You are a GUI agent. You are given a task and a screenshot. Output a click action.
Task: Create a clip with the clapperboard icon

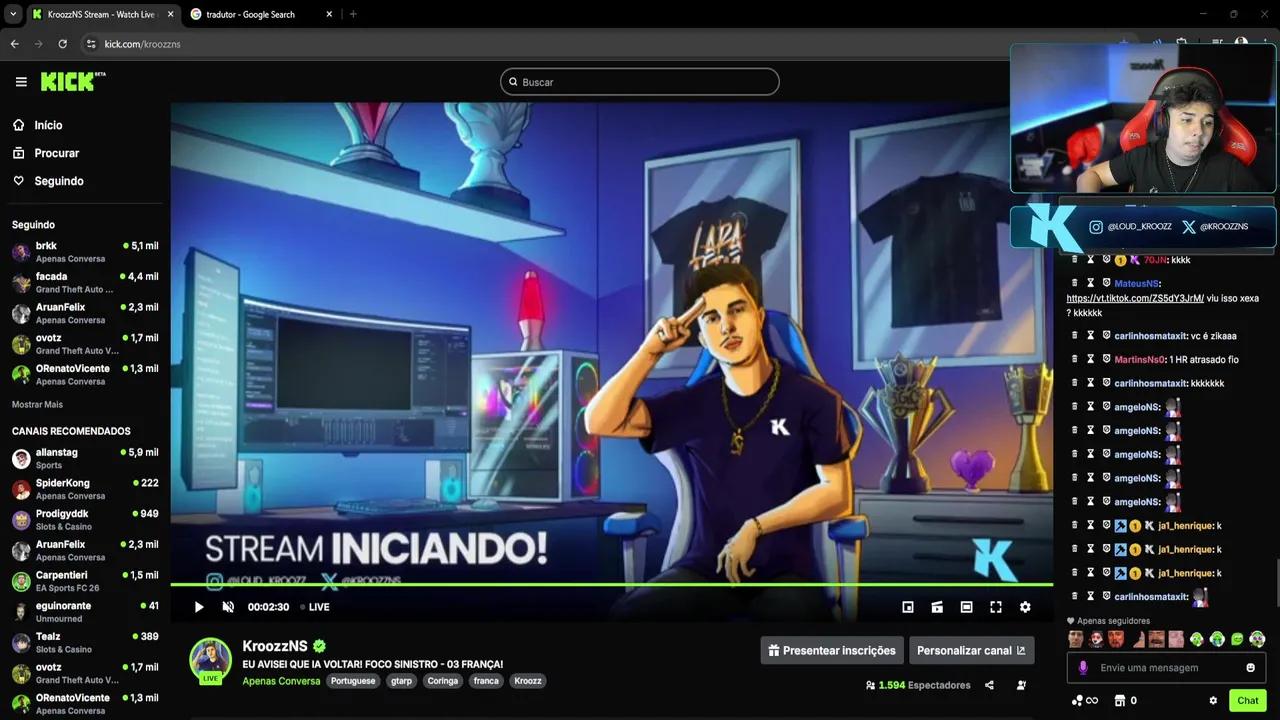[937, 607]
